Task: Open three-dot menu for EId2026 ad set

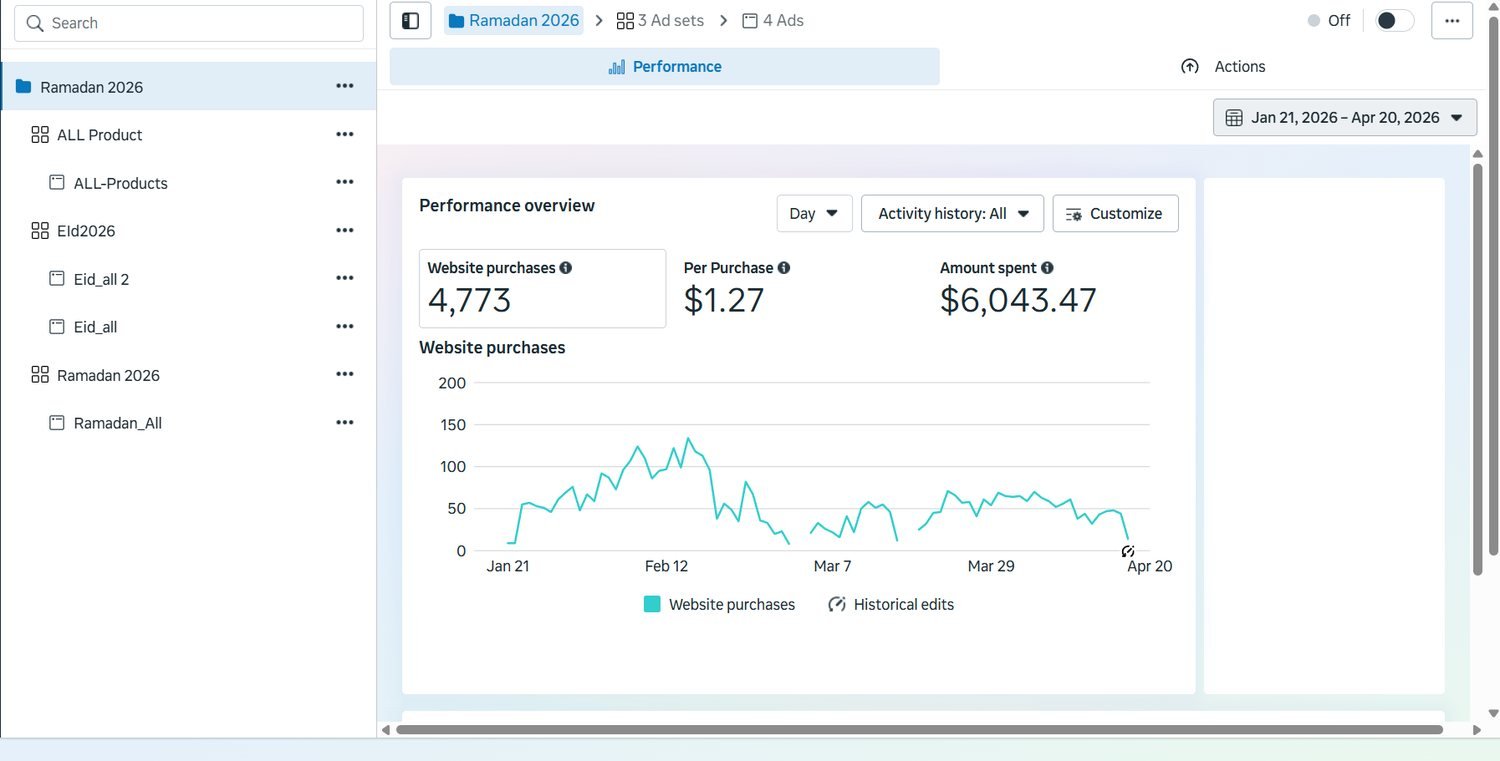Action: 345,230
